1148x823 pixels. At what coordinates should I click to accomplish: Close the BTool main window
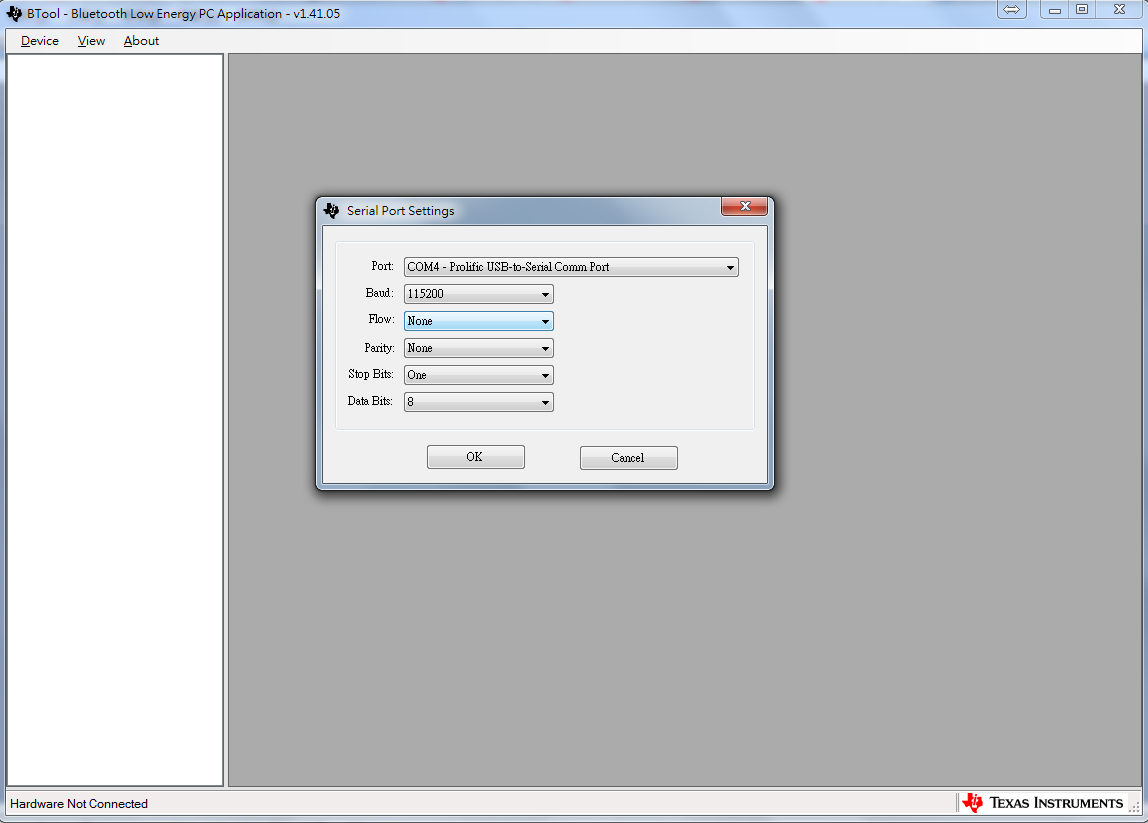pyautogui.click(x=1119, y=10)
